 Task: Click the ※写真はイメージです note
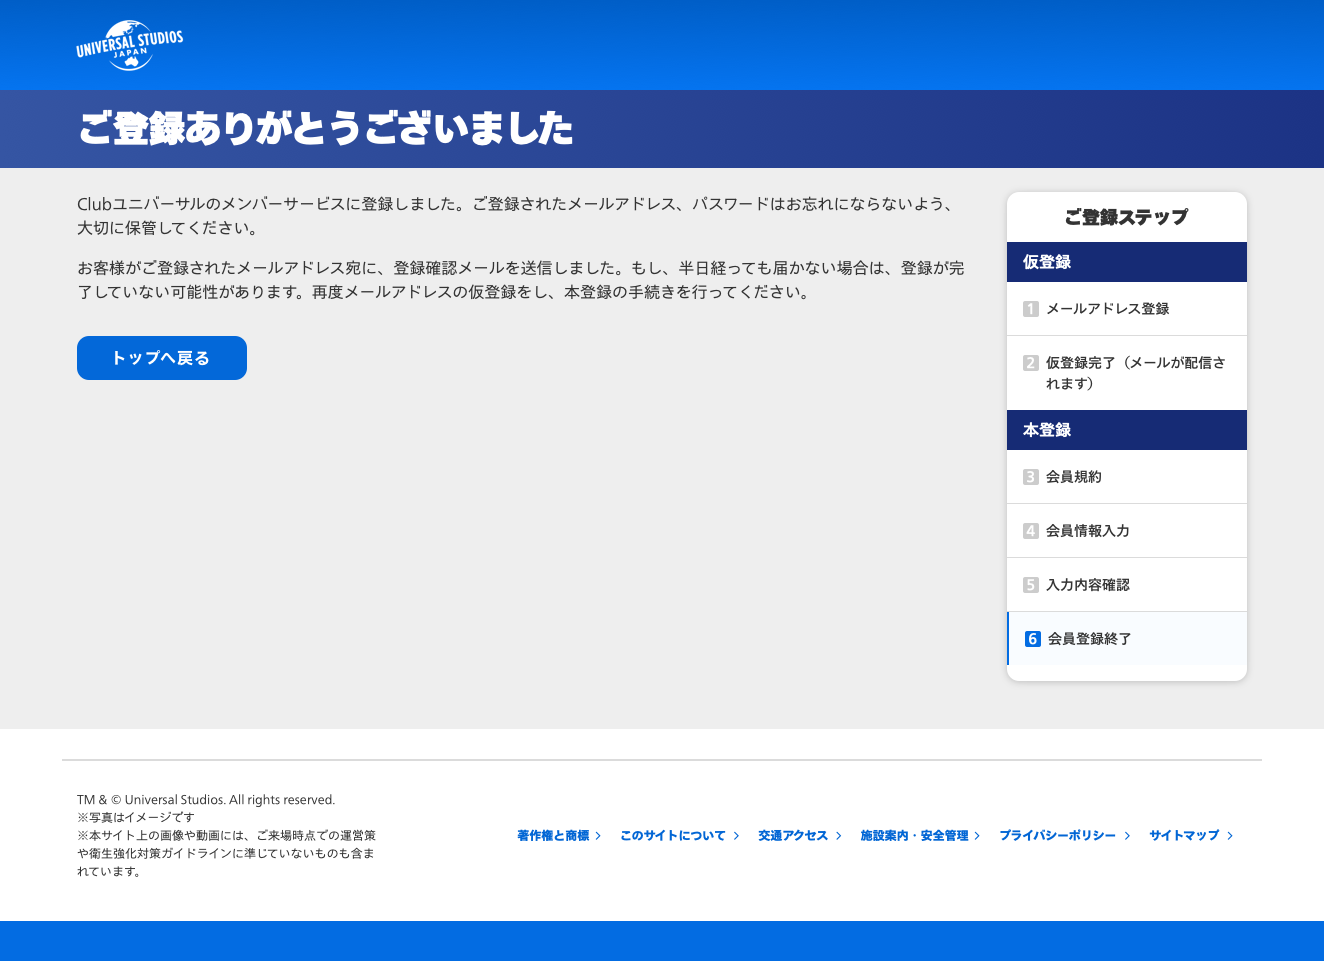click(x=136, y=818)
